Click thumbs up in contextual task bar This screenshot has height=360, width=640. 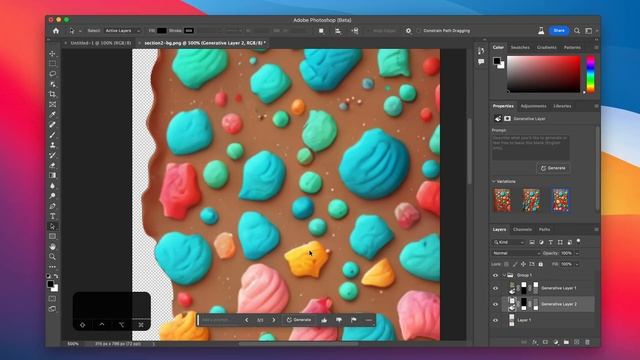pyautogui.click(x=324, y=320)
